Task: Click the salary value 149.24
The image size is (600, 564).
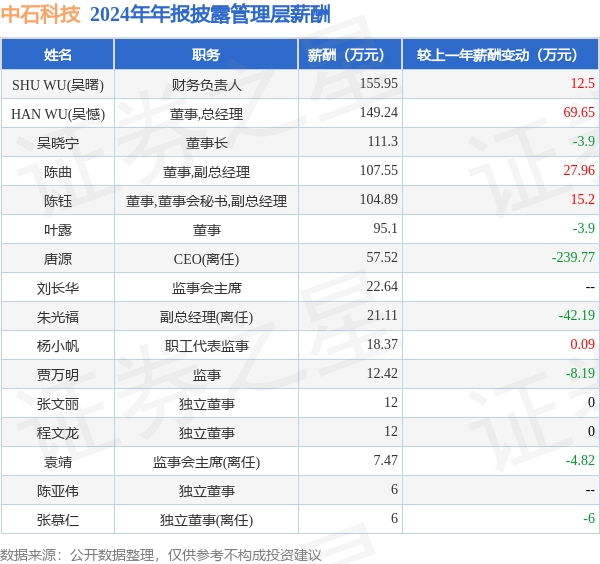Action: tap(378, 112)
